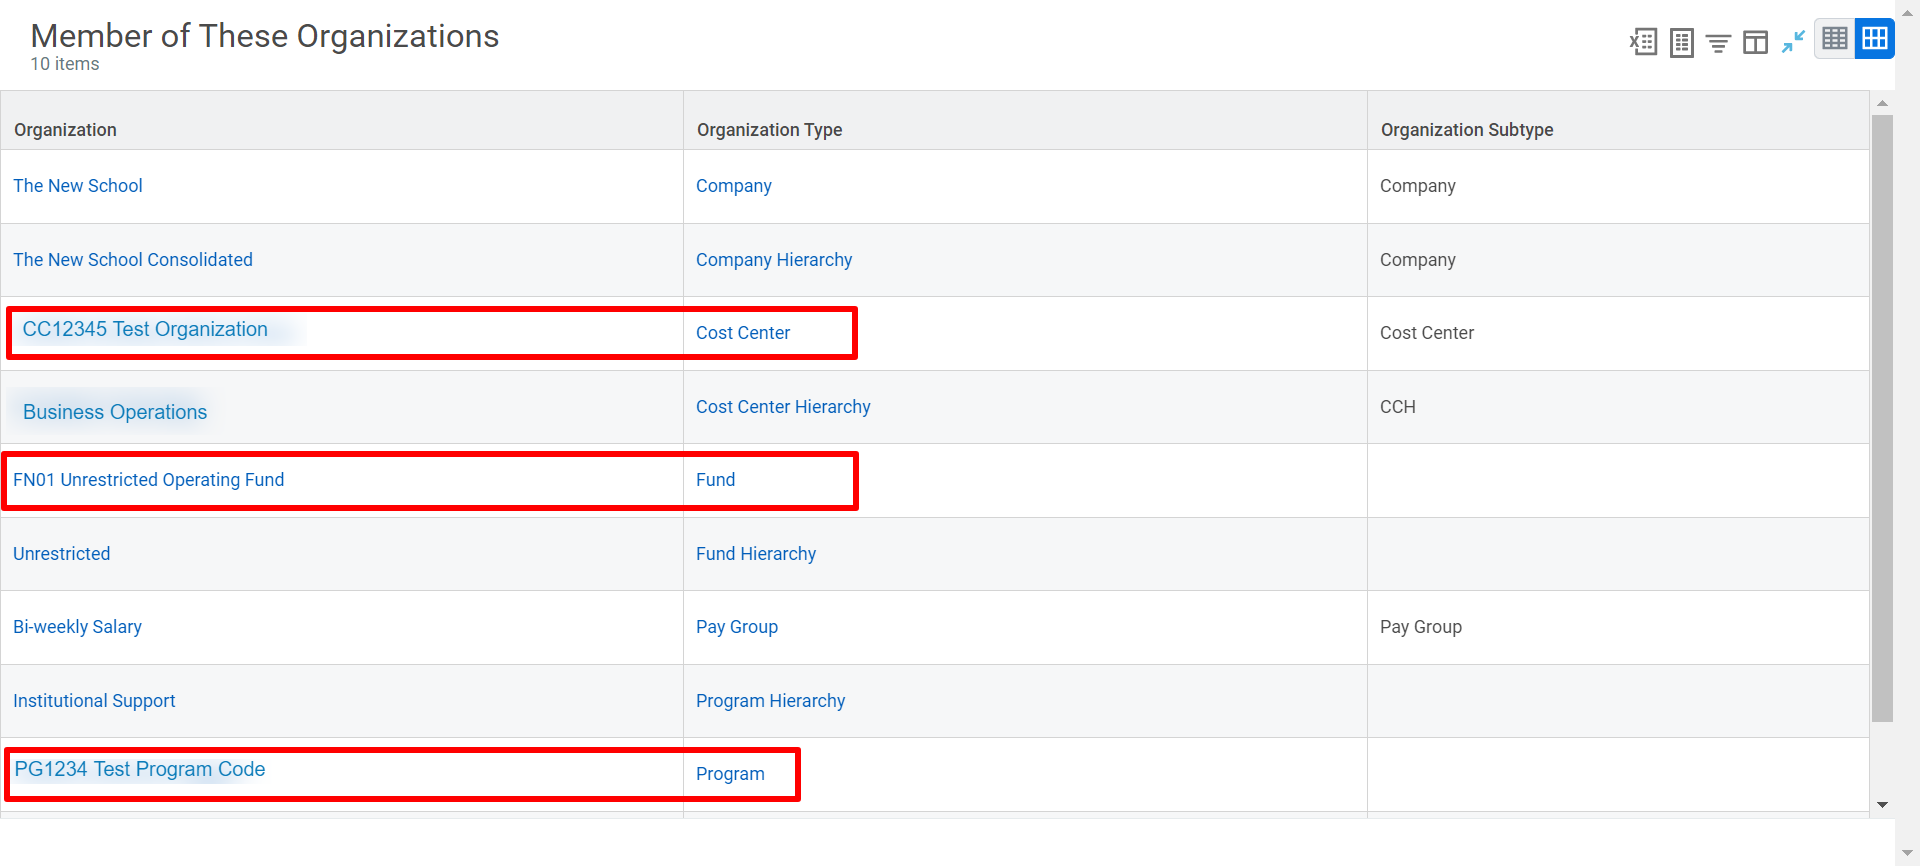Sort by Organization Subtype column header
This screenshot has height=866, width=1920.
coord(1467,130)
